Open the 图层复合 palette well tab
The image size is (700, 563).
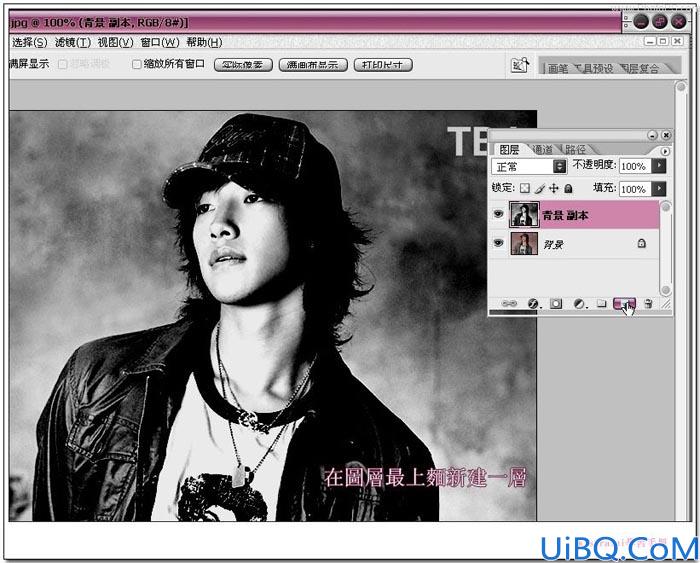tap(641, 68)
